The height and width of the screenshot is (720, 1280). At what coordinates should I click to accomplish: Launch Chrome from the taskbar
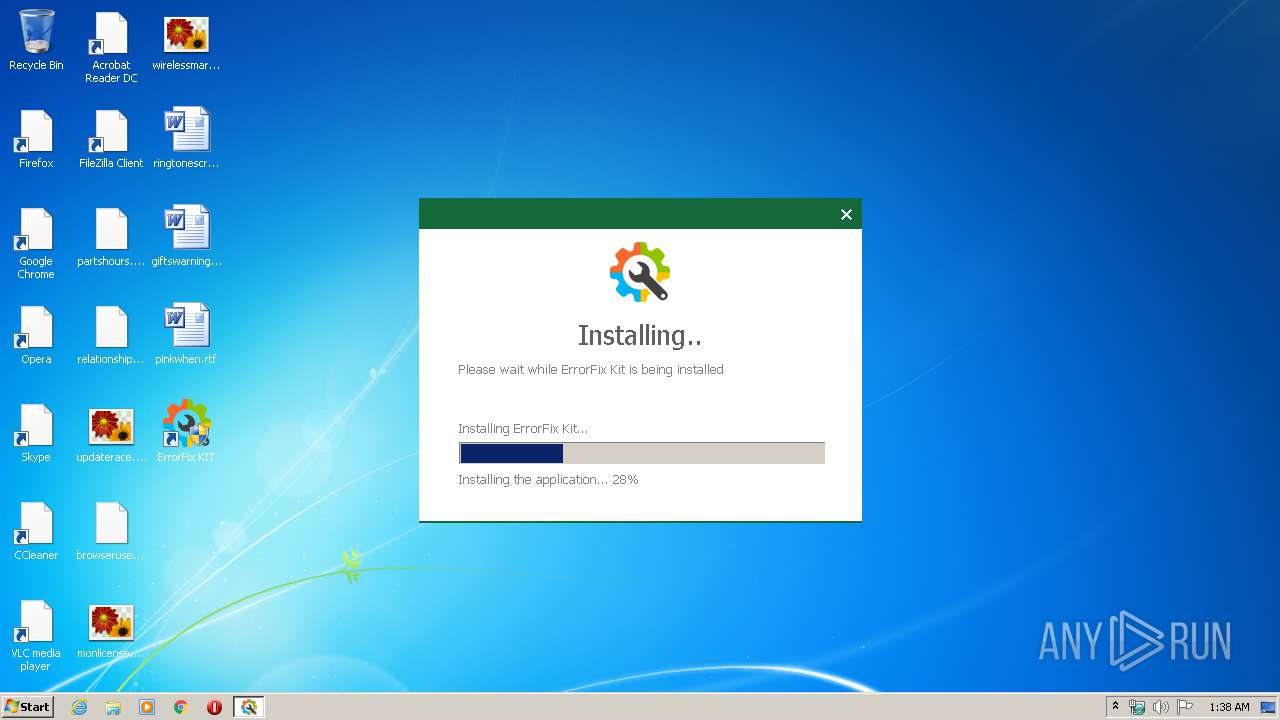coord(181,707)
